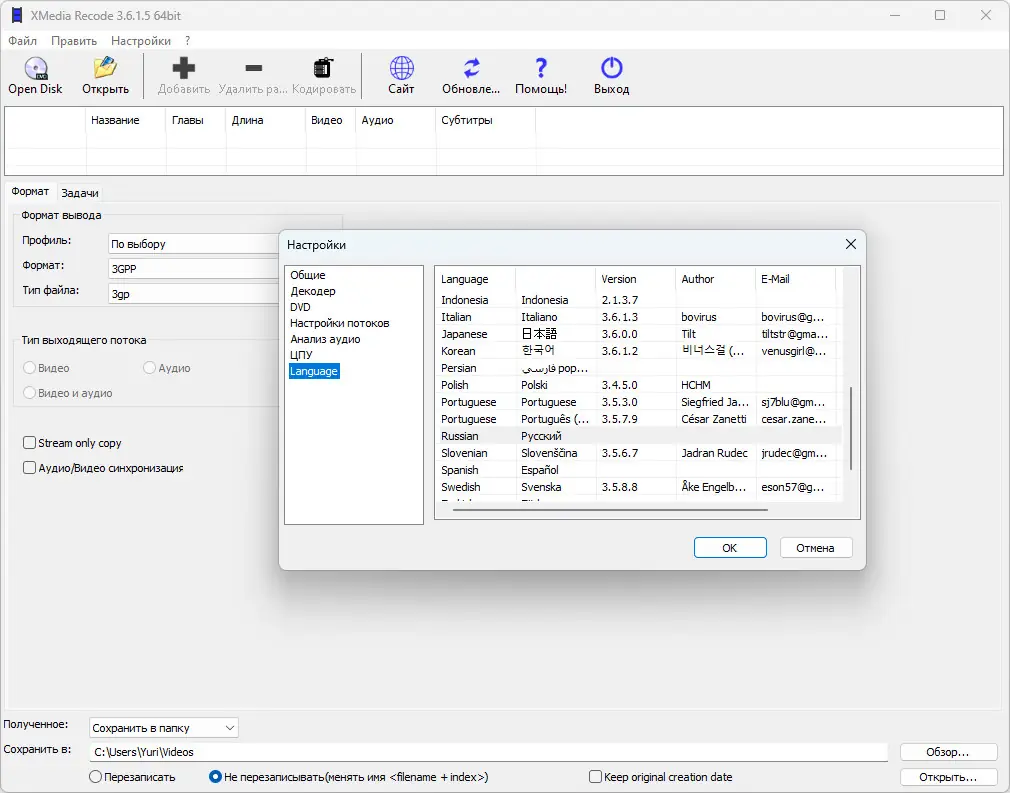Click OK in the settings dialog

click(x=730, y=548)
